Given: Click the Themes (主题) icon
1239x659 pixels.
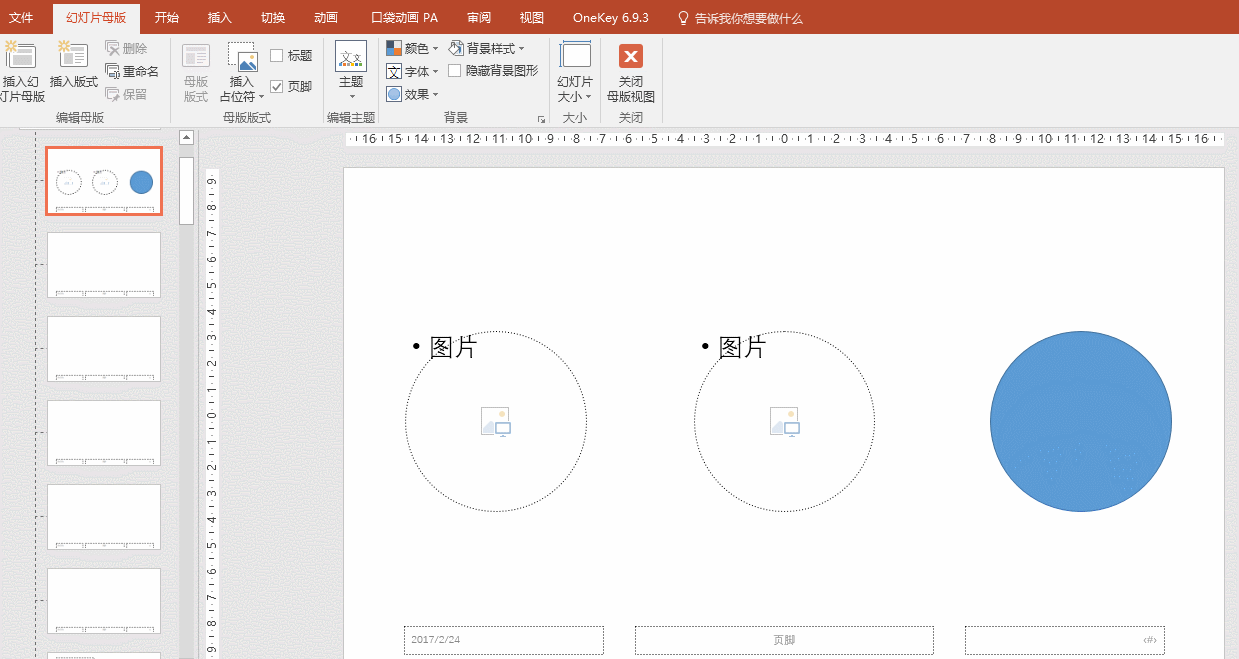Looking at the screenshot, I should (x=351, y=56).
